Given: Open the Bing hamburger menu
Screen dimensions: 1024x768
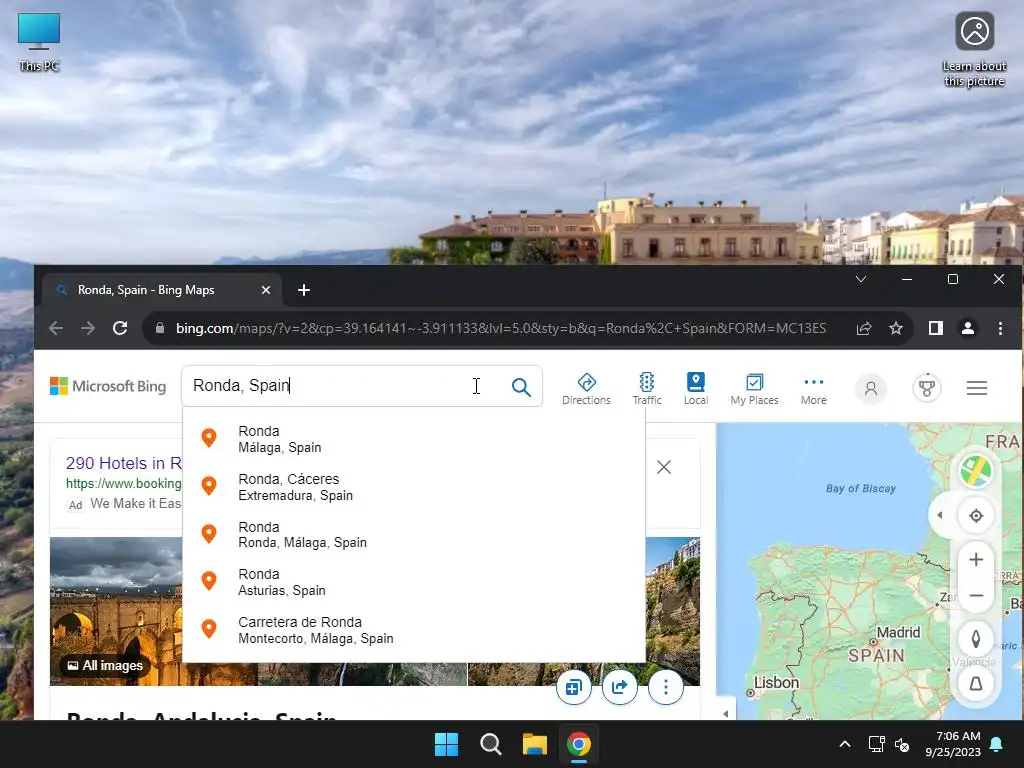Looking at the screenshot, I should point(976,388).
